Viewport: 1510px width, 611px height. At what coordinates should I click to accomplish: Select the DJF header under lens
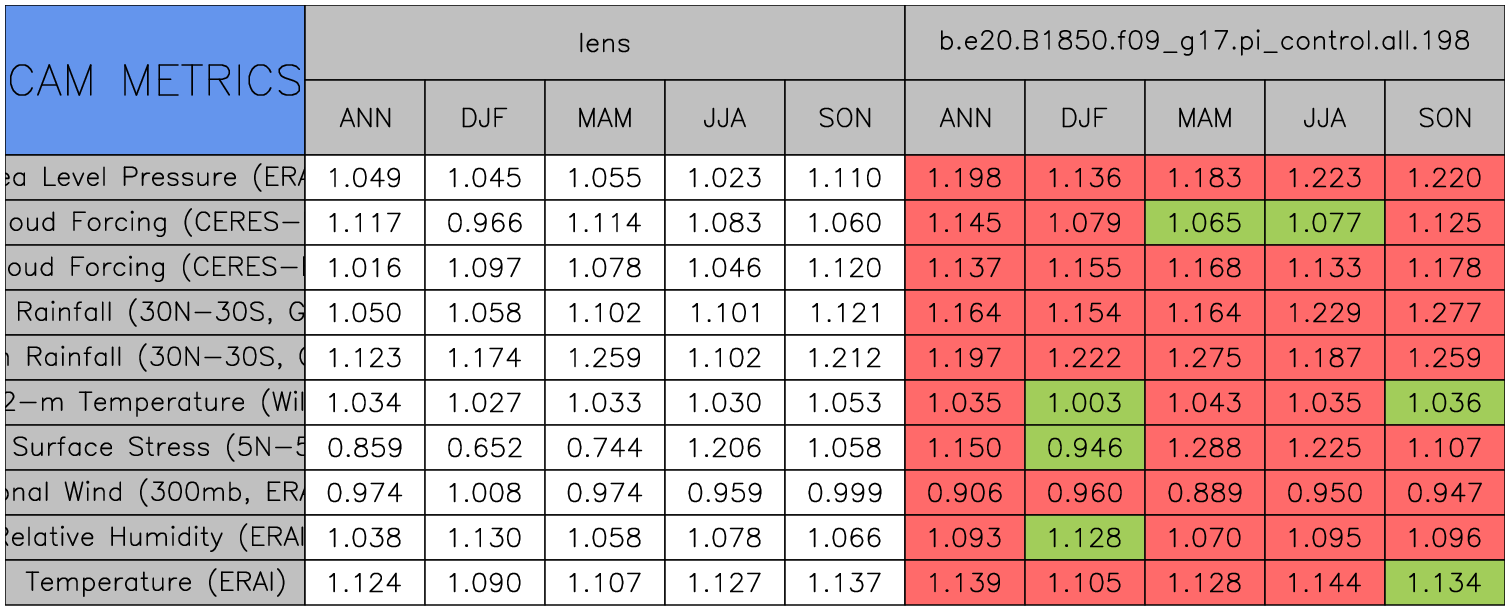[x=485, y=118]
